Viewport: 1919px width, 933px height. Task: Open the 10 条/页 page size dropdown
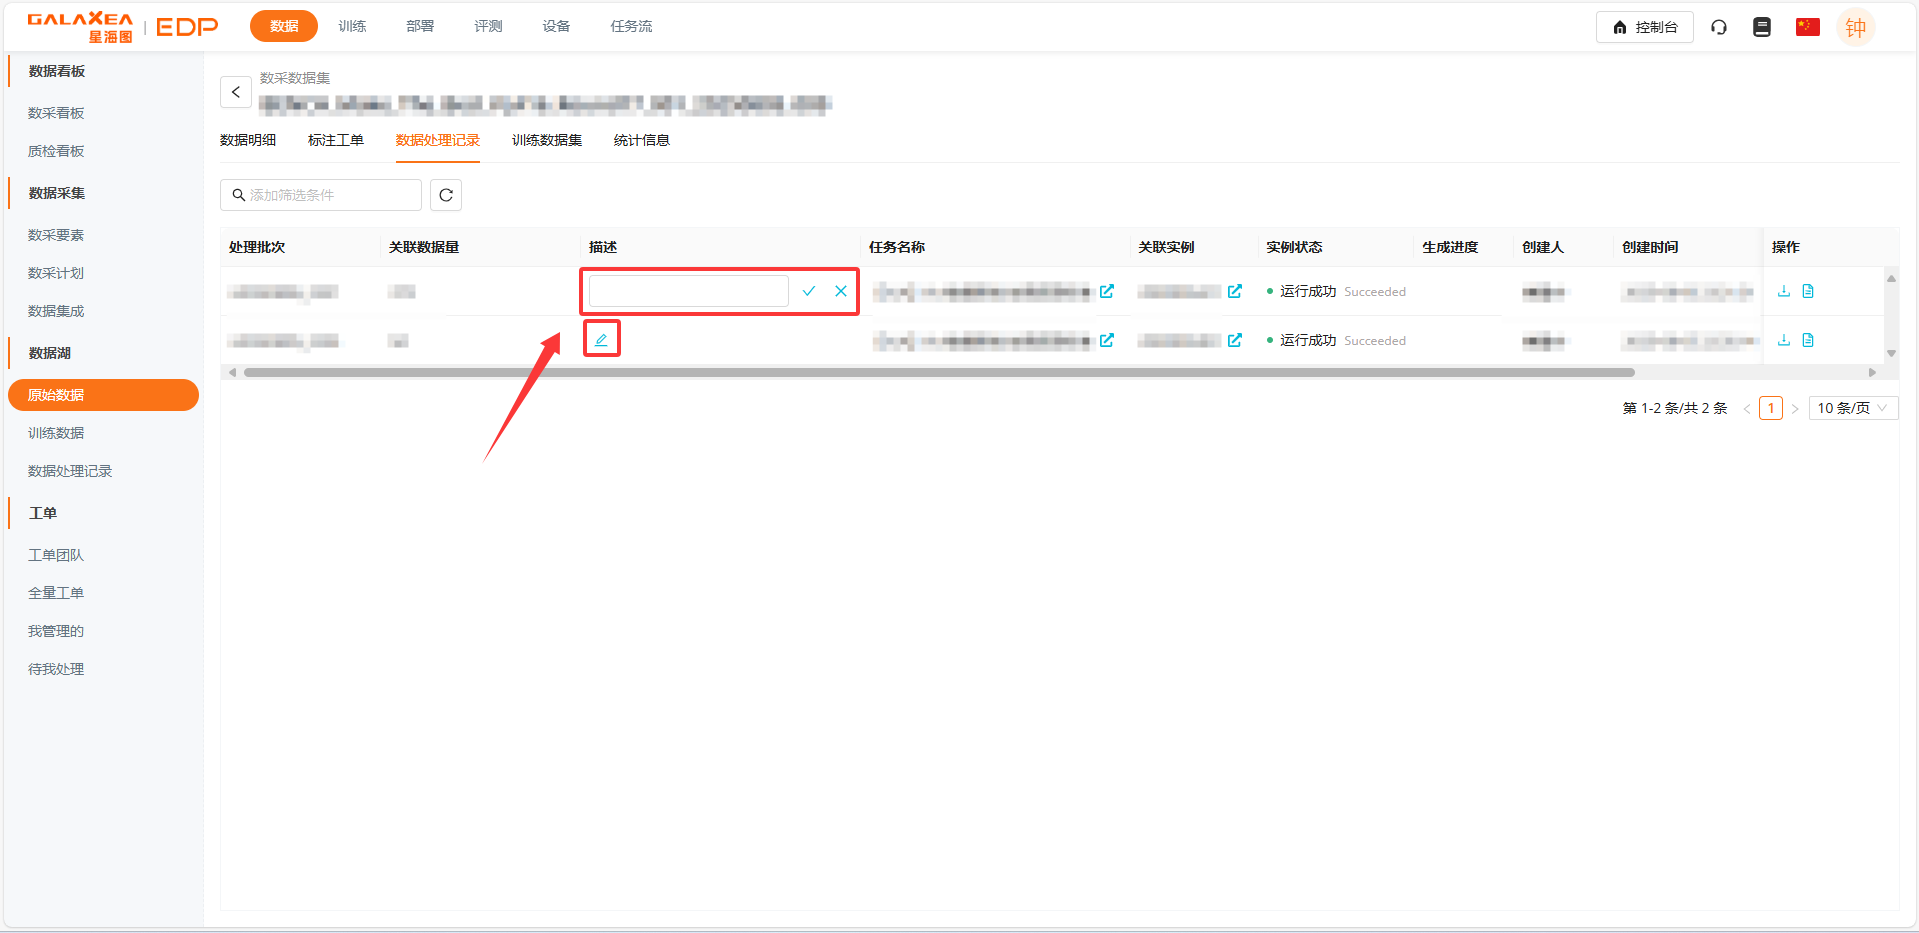click(x=1852, y=408)
